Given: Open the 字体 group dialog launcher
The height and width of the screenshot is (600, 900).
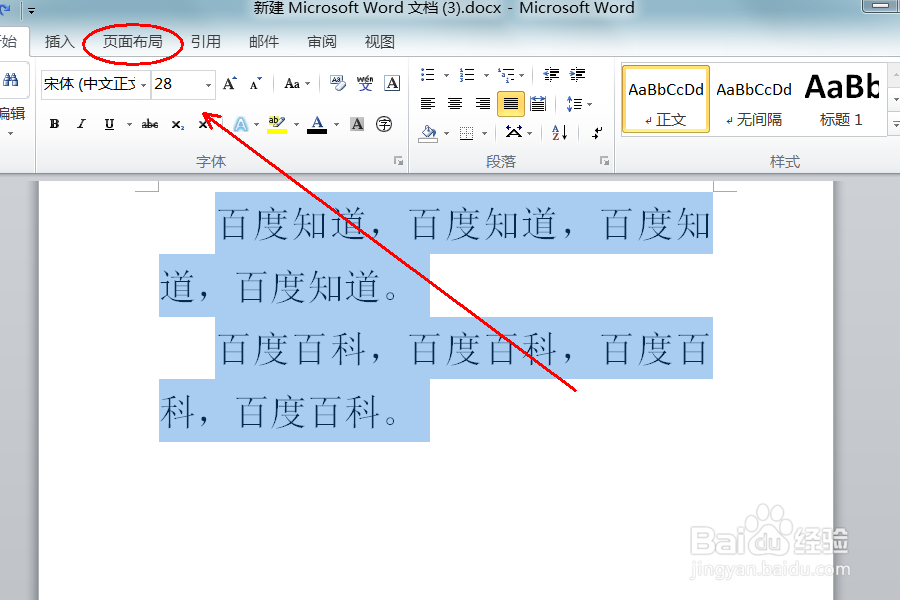Looking at the screenshot, I should [397, 160].
